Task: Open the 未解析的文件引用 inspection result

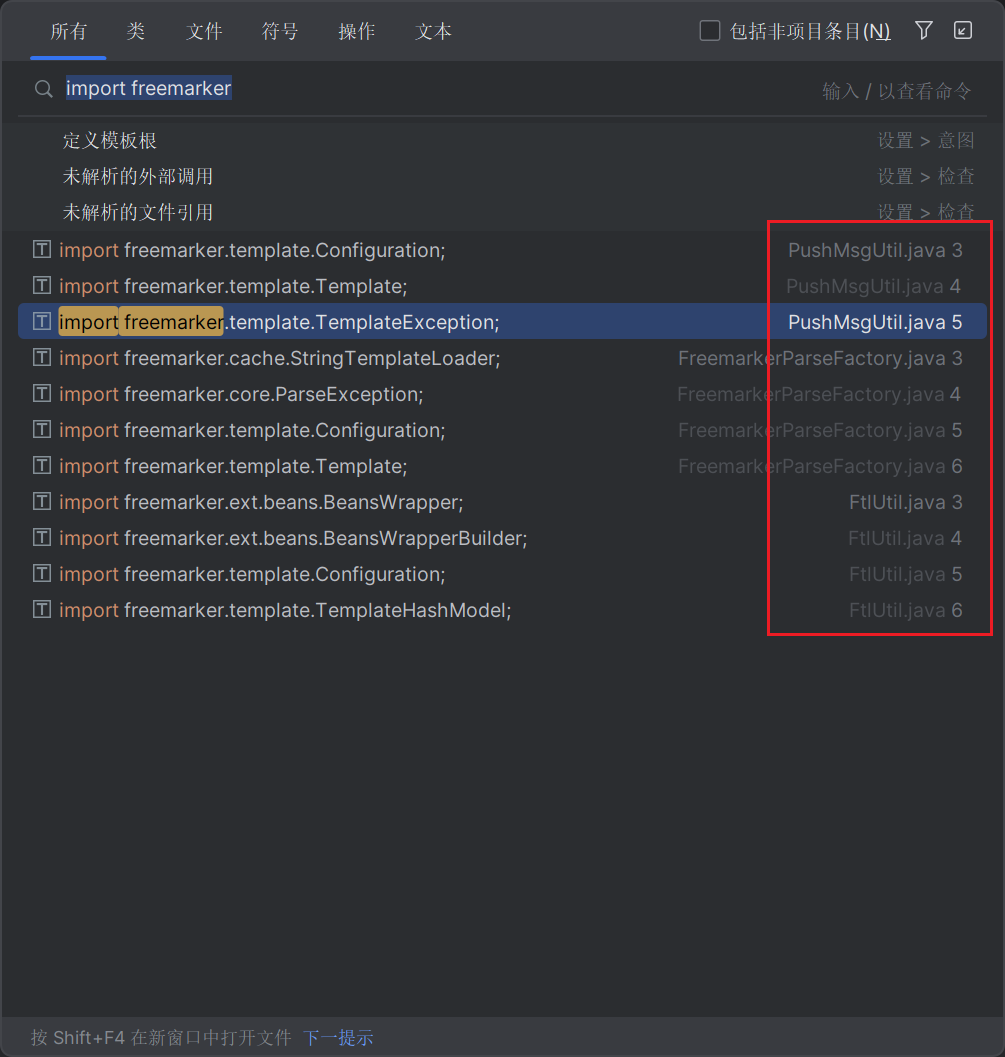Action: point(138,213)
